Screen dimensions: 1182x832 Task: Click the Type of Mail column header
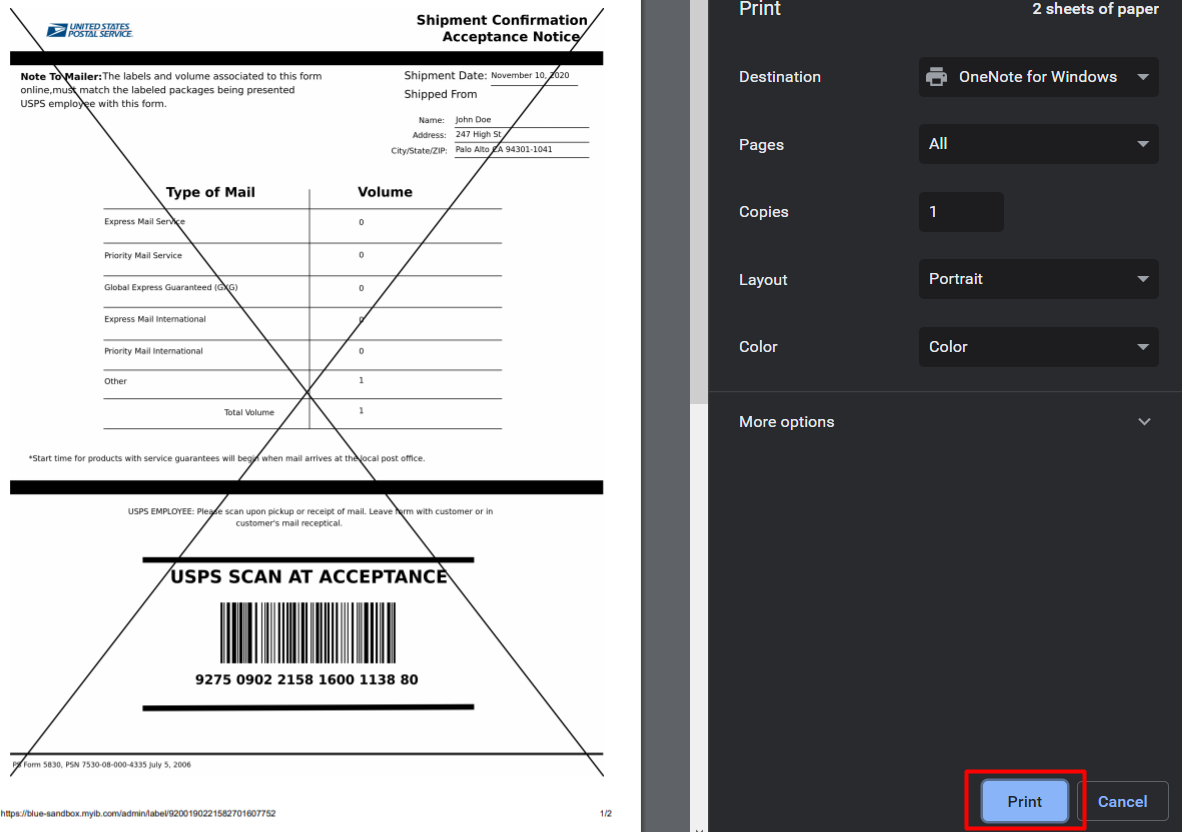210,192
